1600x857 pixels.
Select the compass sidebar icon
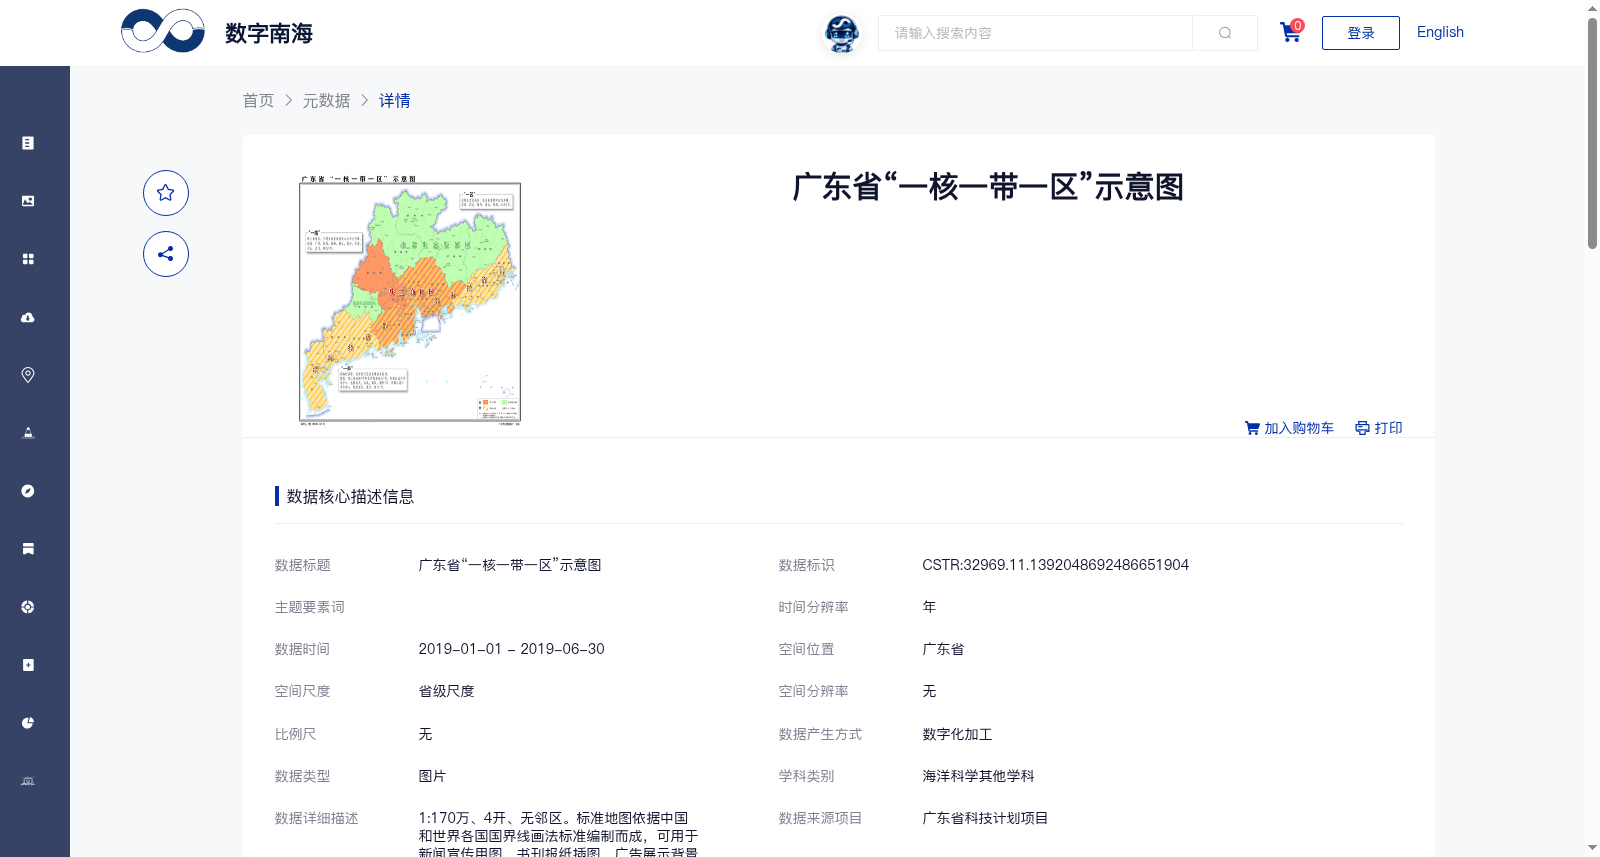(x=28, y=491)
